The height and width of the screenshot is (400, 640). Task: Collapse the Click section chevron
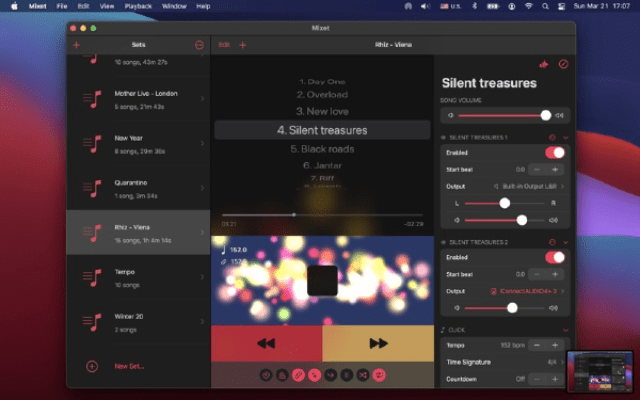coord(566,329)
